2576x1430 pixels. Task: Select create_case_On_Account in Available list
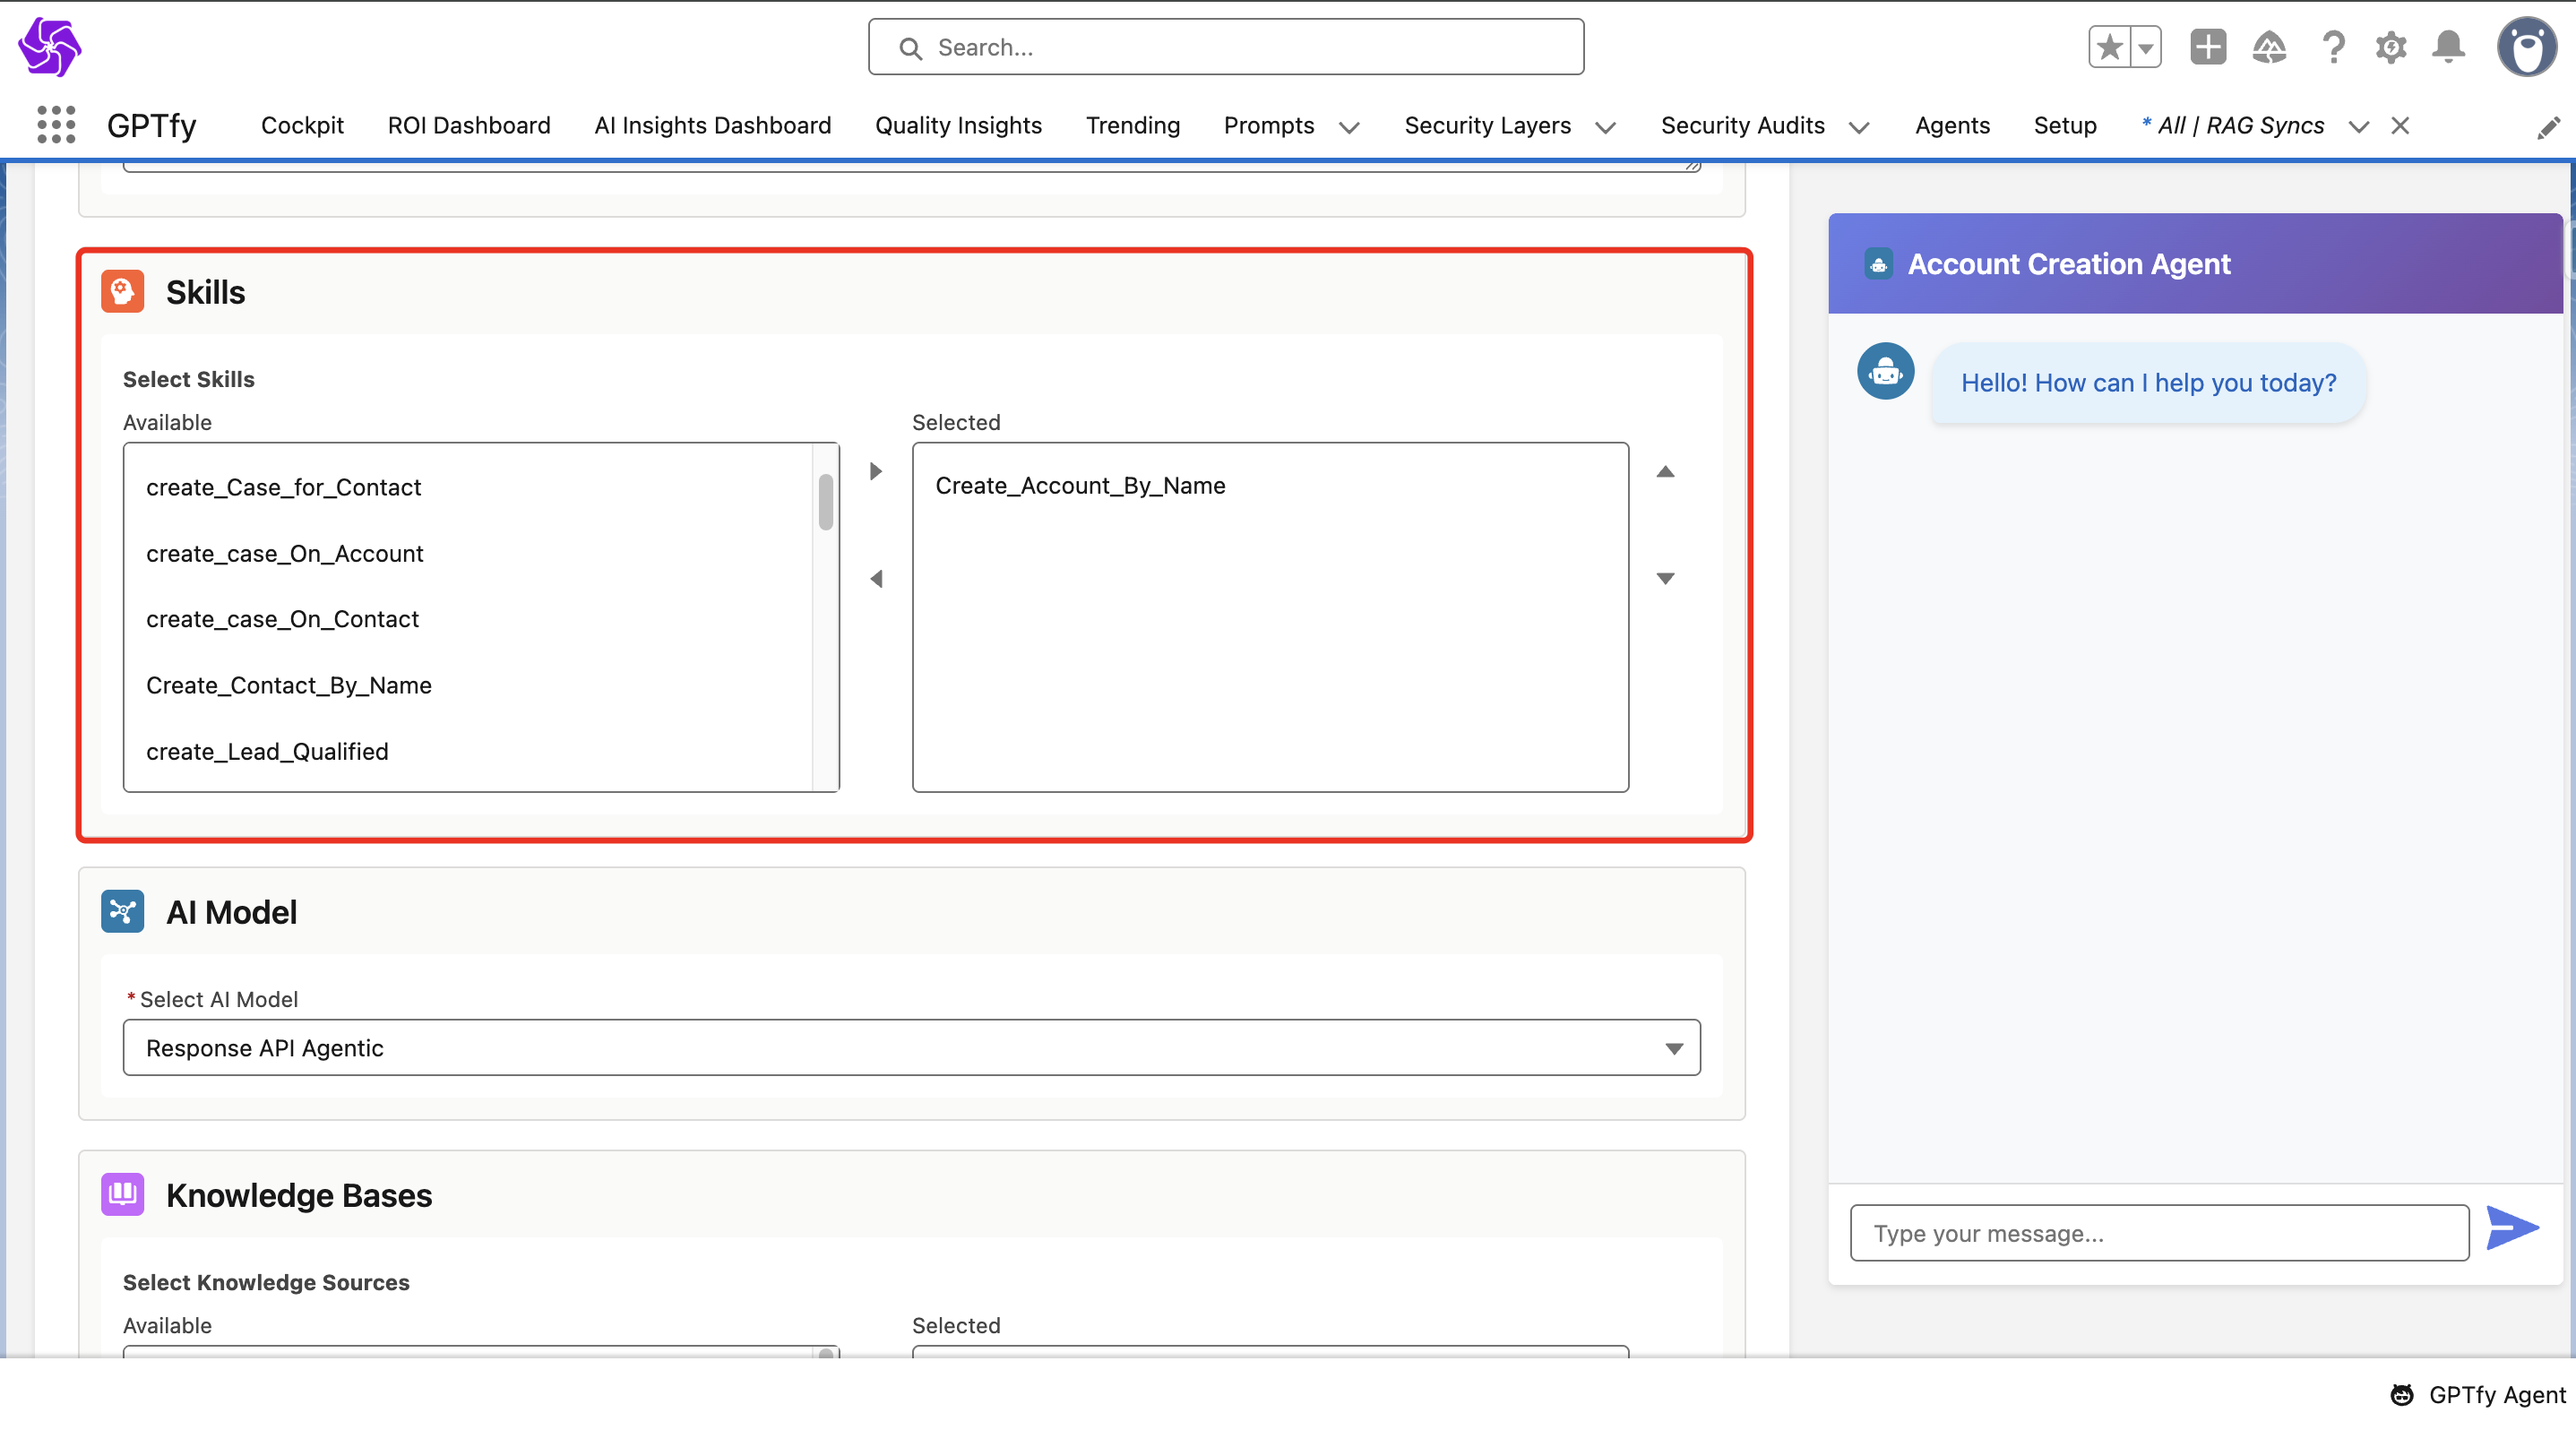[x=284, y=553]
